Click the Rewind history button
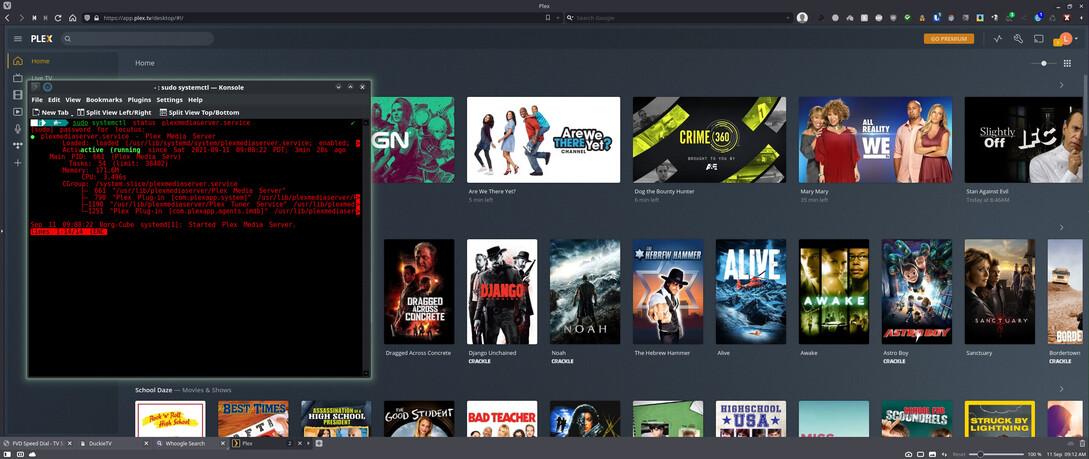Viewport: 1089px width, 459px height. 33,17
